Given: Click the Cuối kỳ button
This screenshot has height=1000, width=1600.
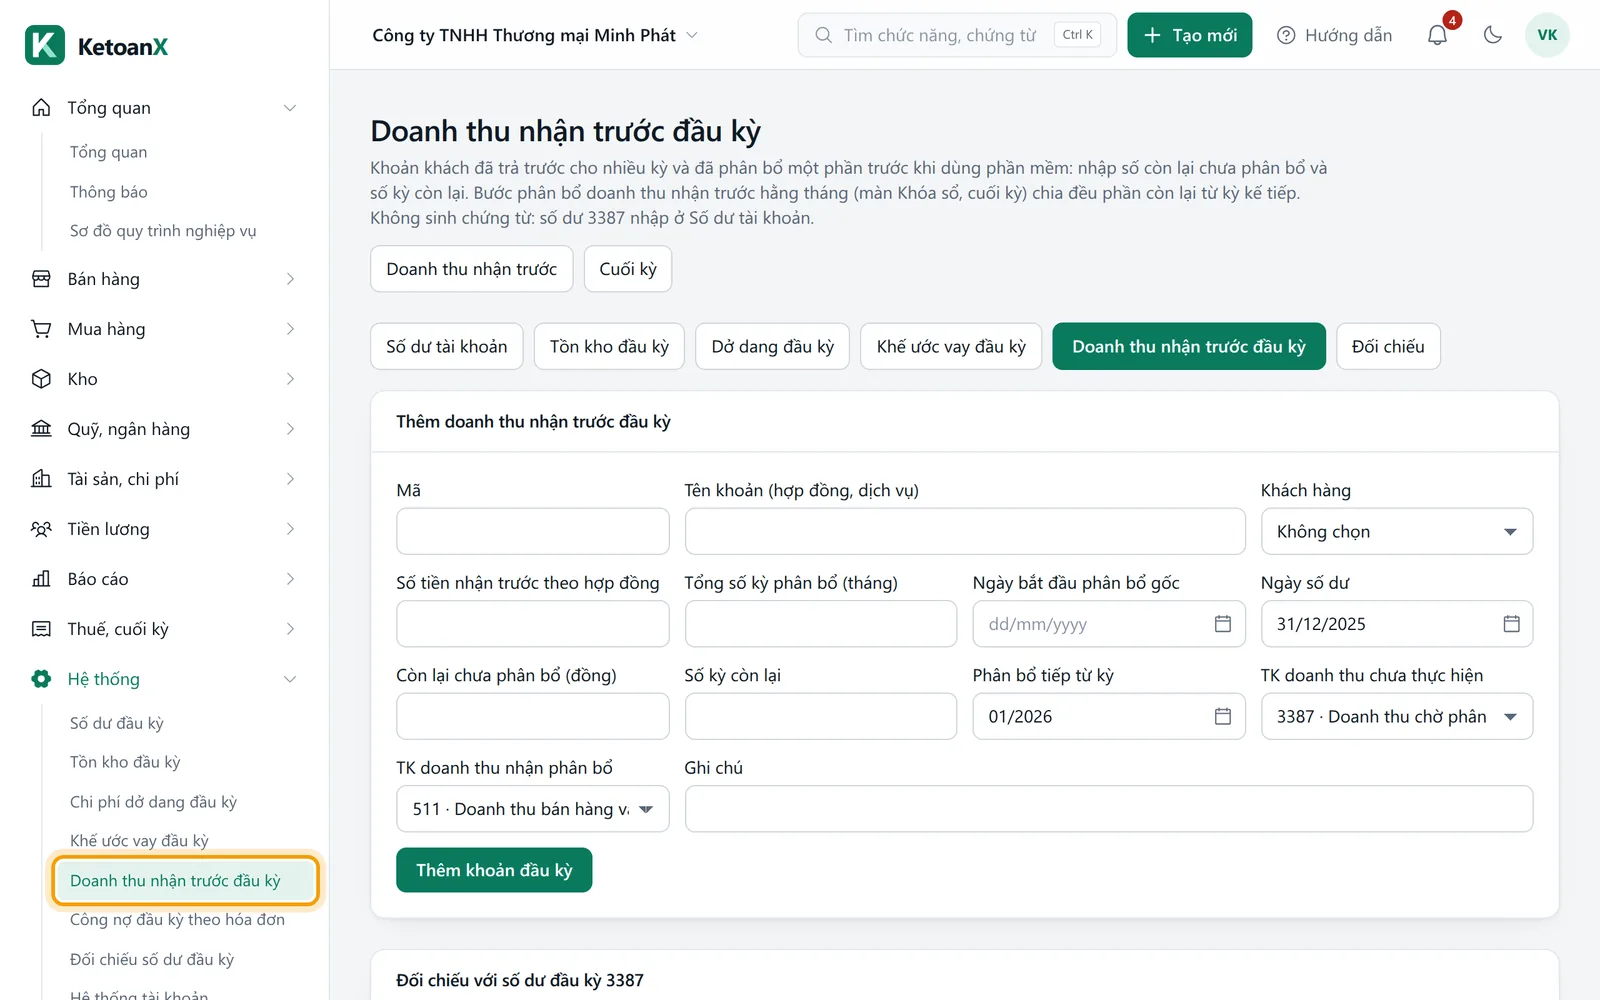Looking at the screenshot, I should 628,269.
